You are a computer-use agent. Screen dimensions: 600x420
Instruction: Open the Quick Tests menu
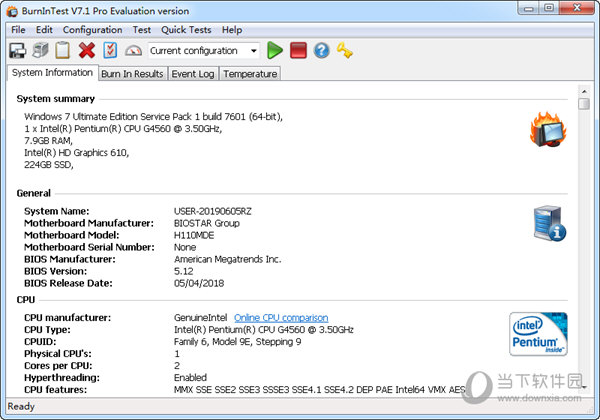187,30
